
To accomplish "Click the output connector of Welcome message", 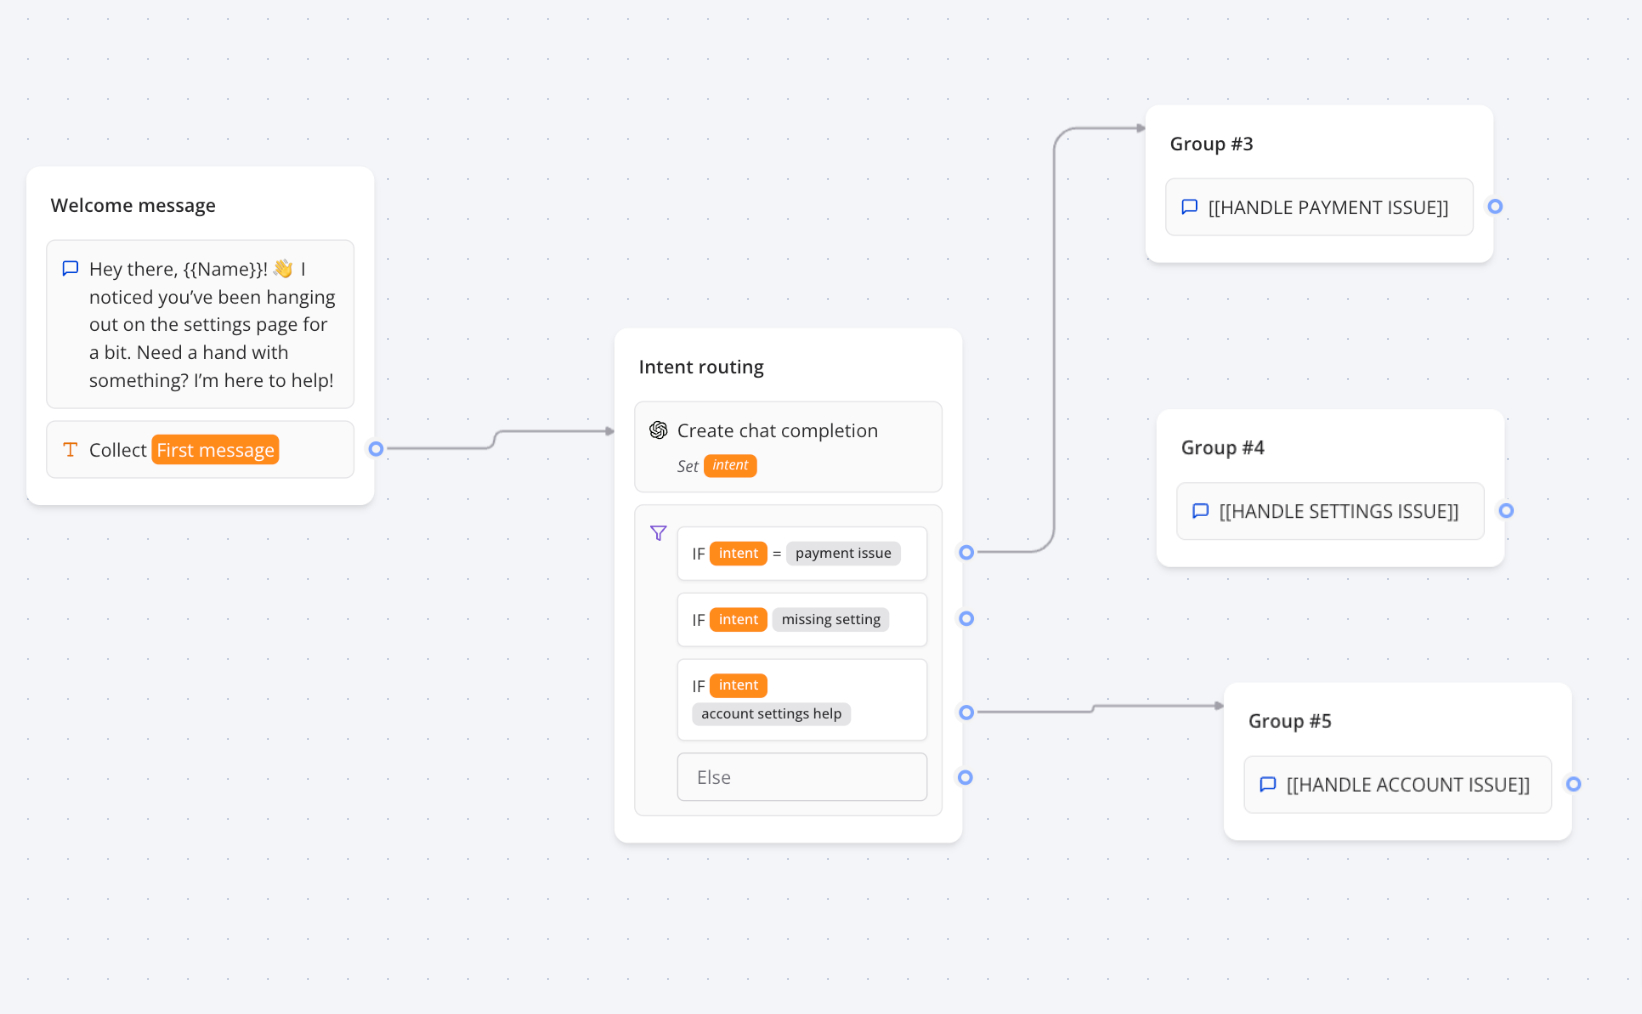I will click(376, 449).
